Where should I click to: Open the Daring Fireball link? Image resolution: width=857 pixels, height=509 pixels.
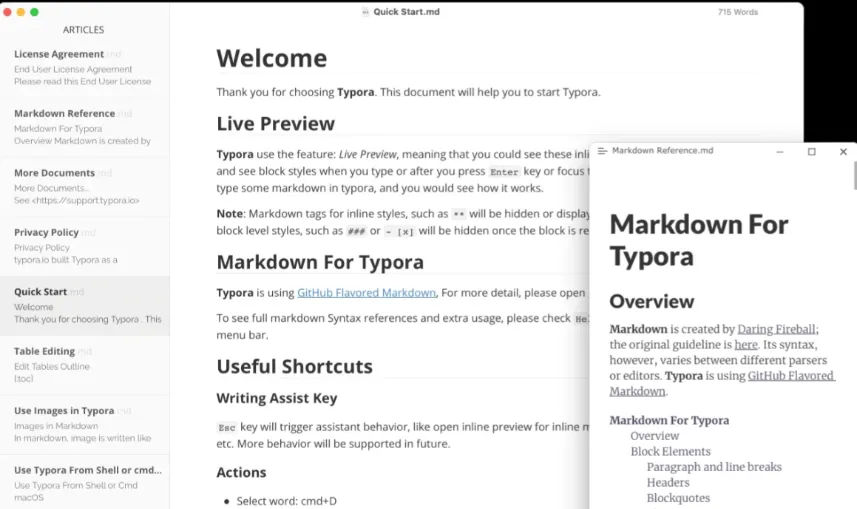click(777, 329)
